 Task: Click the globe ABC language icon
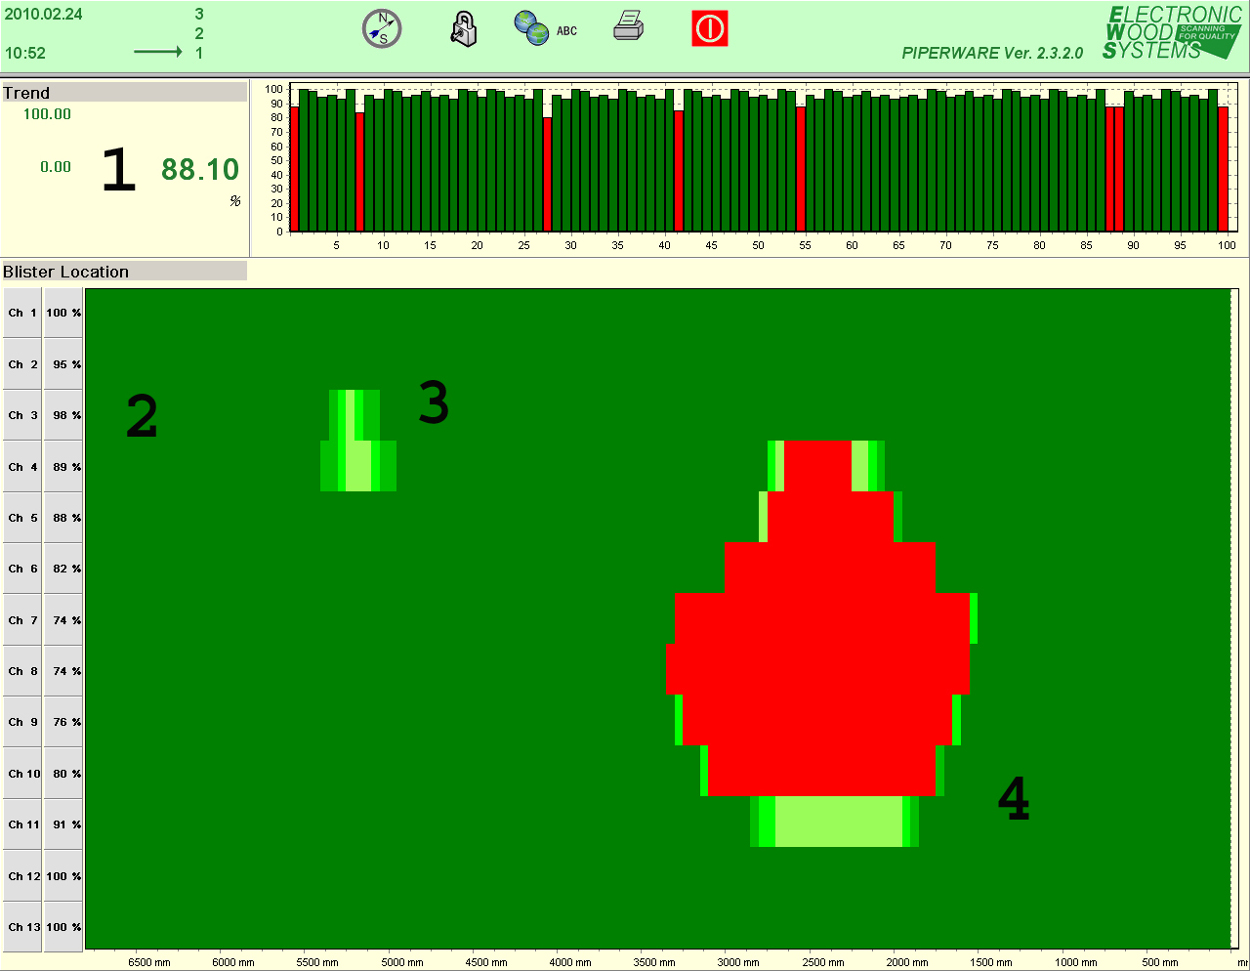[x=544, y=29]
